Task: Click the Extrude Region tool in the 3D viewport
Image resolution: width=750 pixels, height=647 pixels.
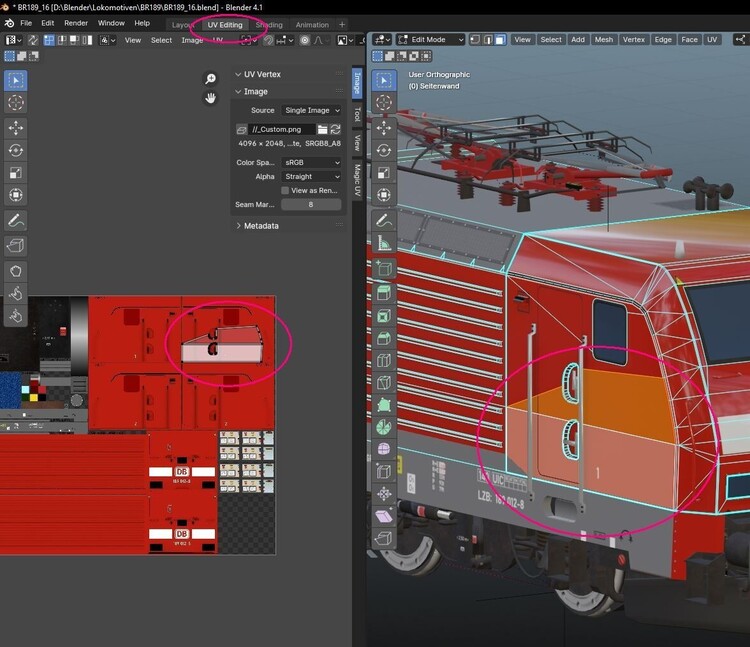Action: point(384,293)
